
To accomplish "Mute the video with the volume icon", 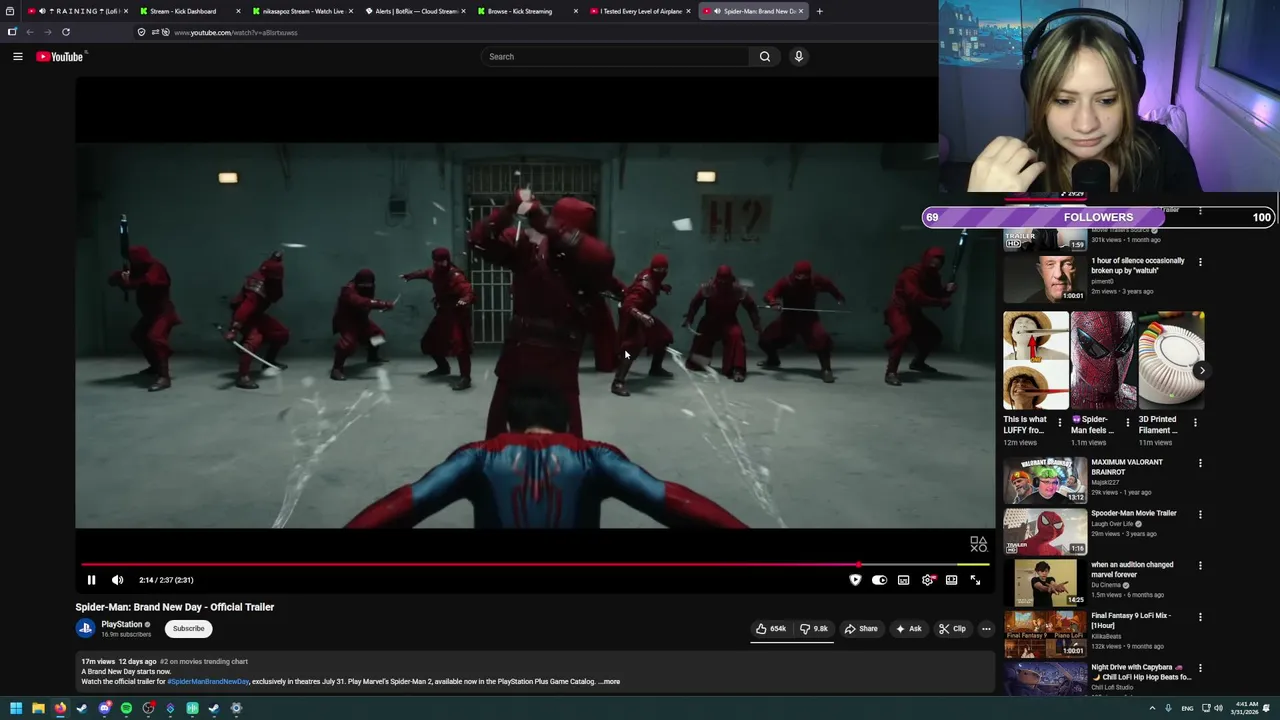I will (118, 580).
